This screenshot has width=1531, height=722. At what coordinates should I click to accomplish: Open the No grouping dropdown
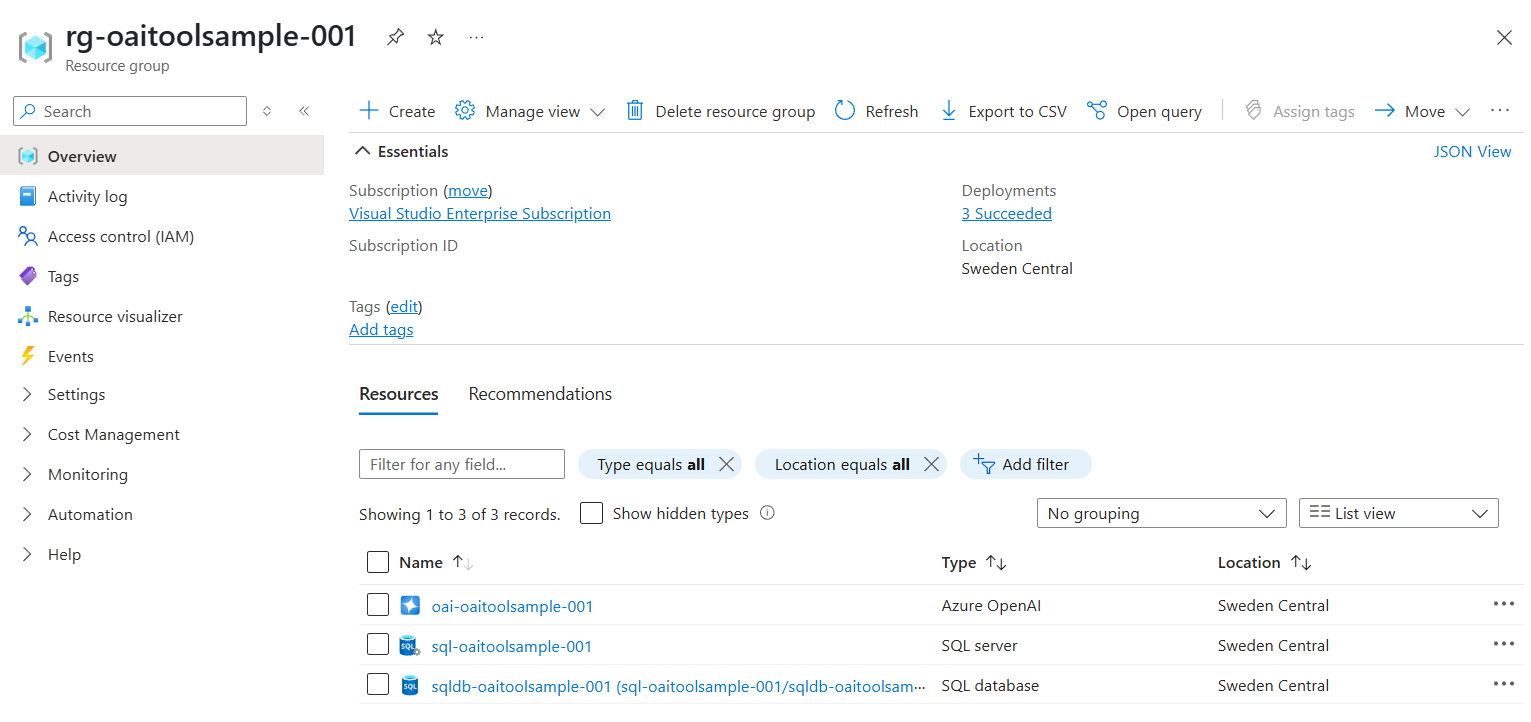tap(1160, 513)
